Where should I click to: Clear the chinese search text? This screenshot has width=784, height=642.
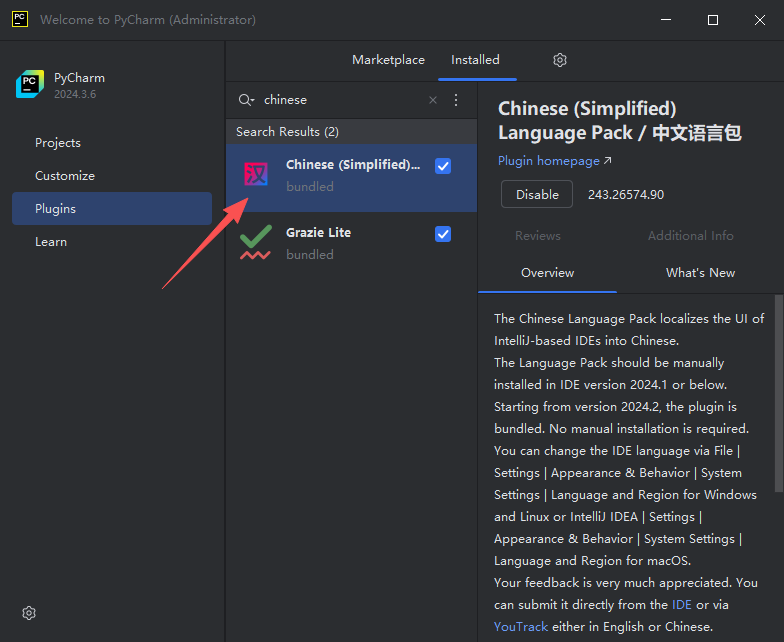pos(433,100)
